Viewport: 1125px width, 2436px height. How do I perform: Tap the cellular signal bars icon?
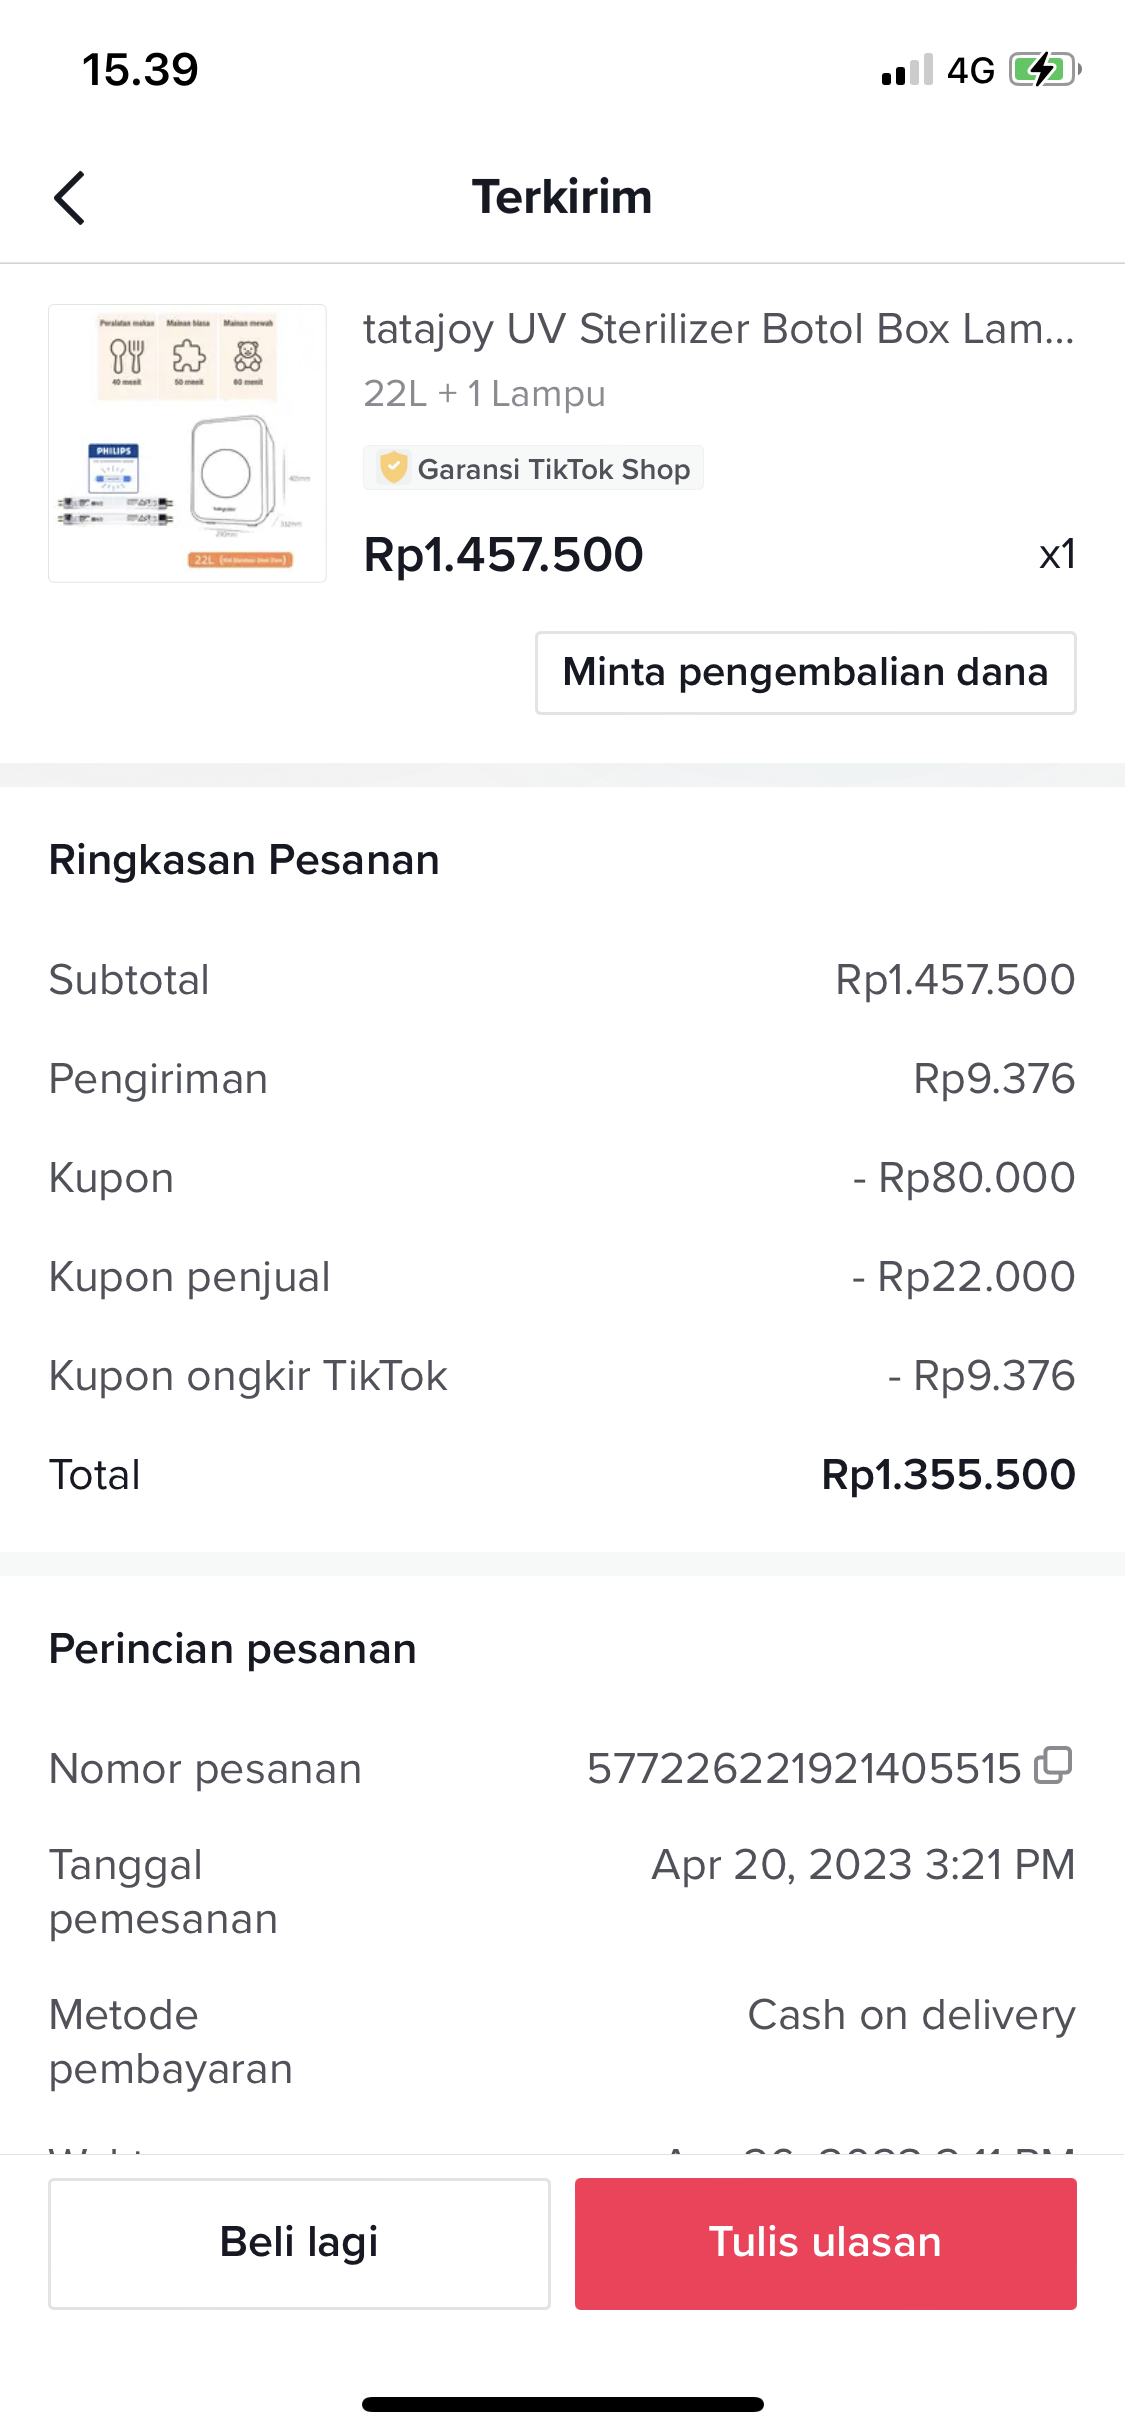907,70
